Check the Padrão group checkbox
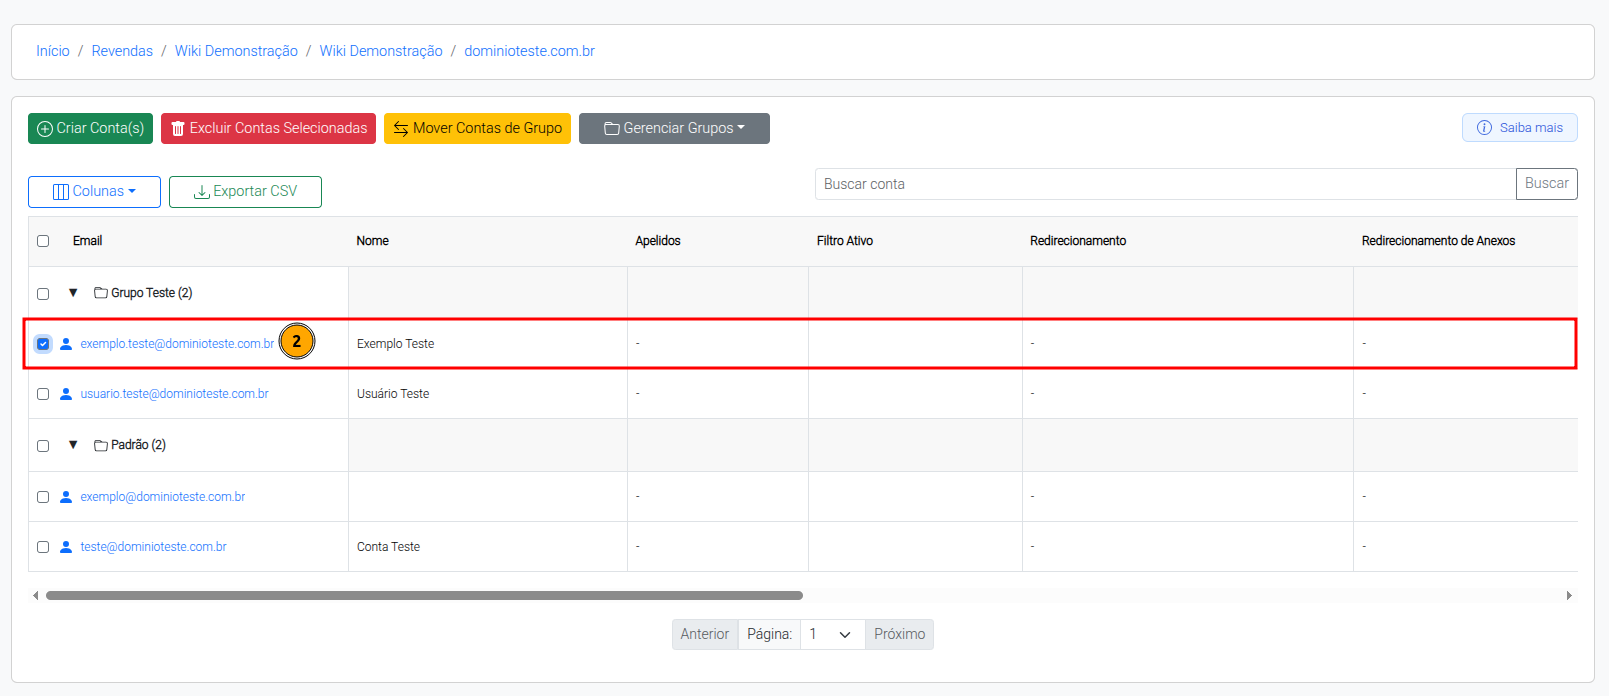The image size is (1609, 696). coord(43,446)
